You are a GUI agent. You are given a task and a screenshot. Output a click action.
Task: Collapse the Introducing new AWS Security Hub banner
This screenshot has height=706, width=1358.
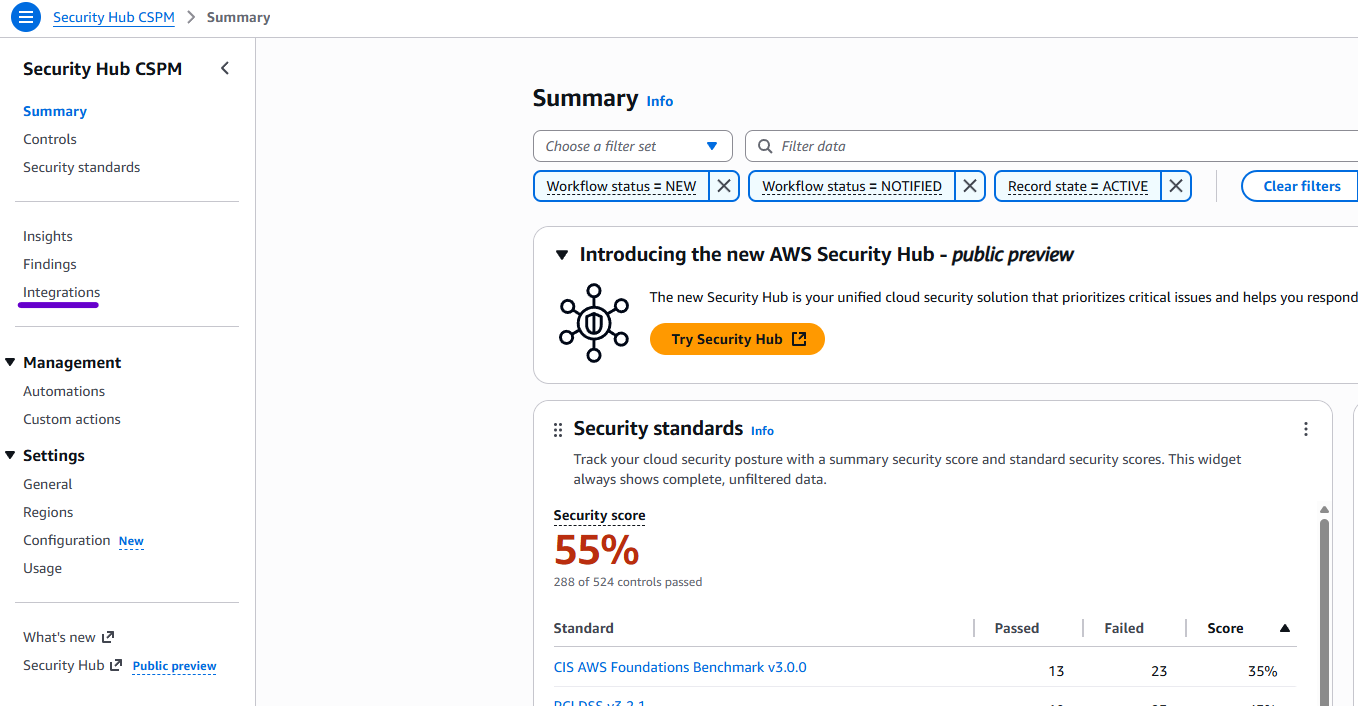[561, 254]
